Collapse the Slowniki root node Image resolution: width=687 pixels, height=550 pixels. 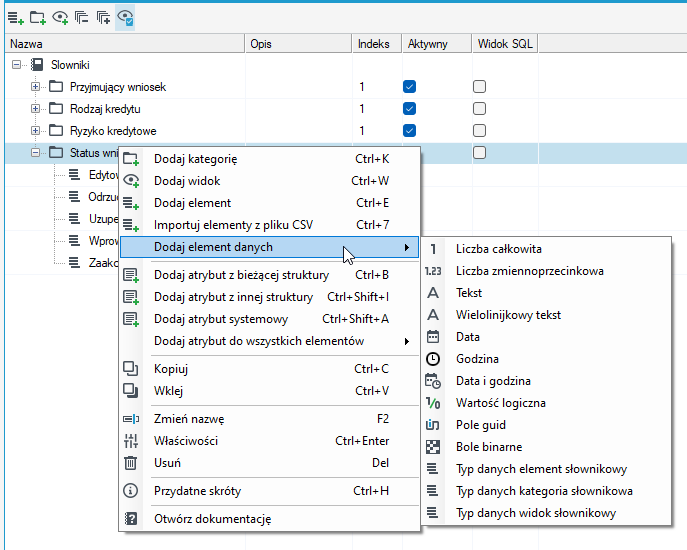[x=16, y=65]
